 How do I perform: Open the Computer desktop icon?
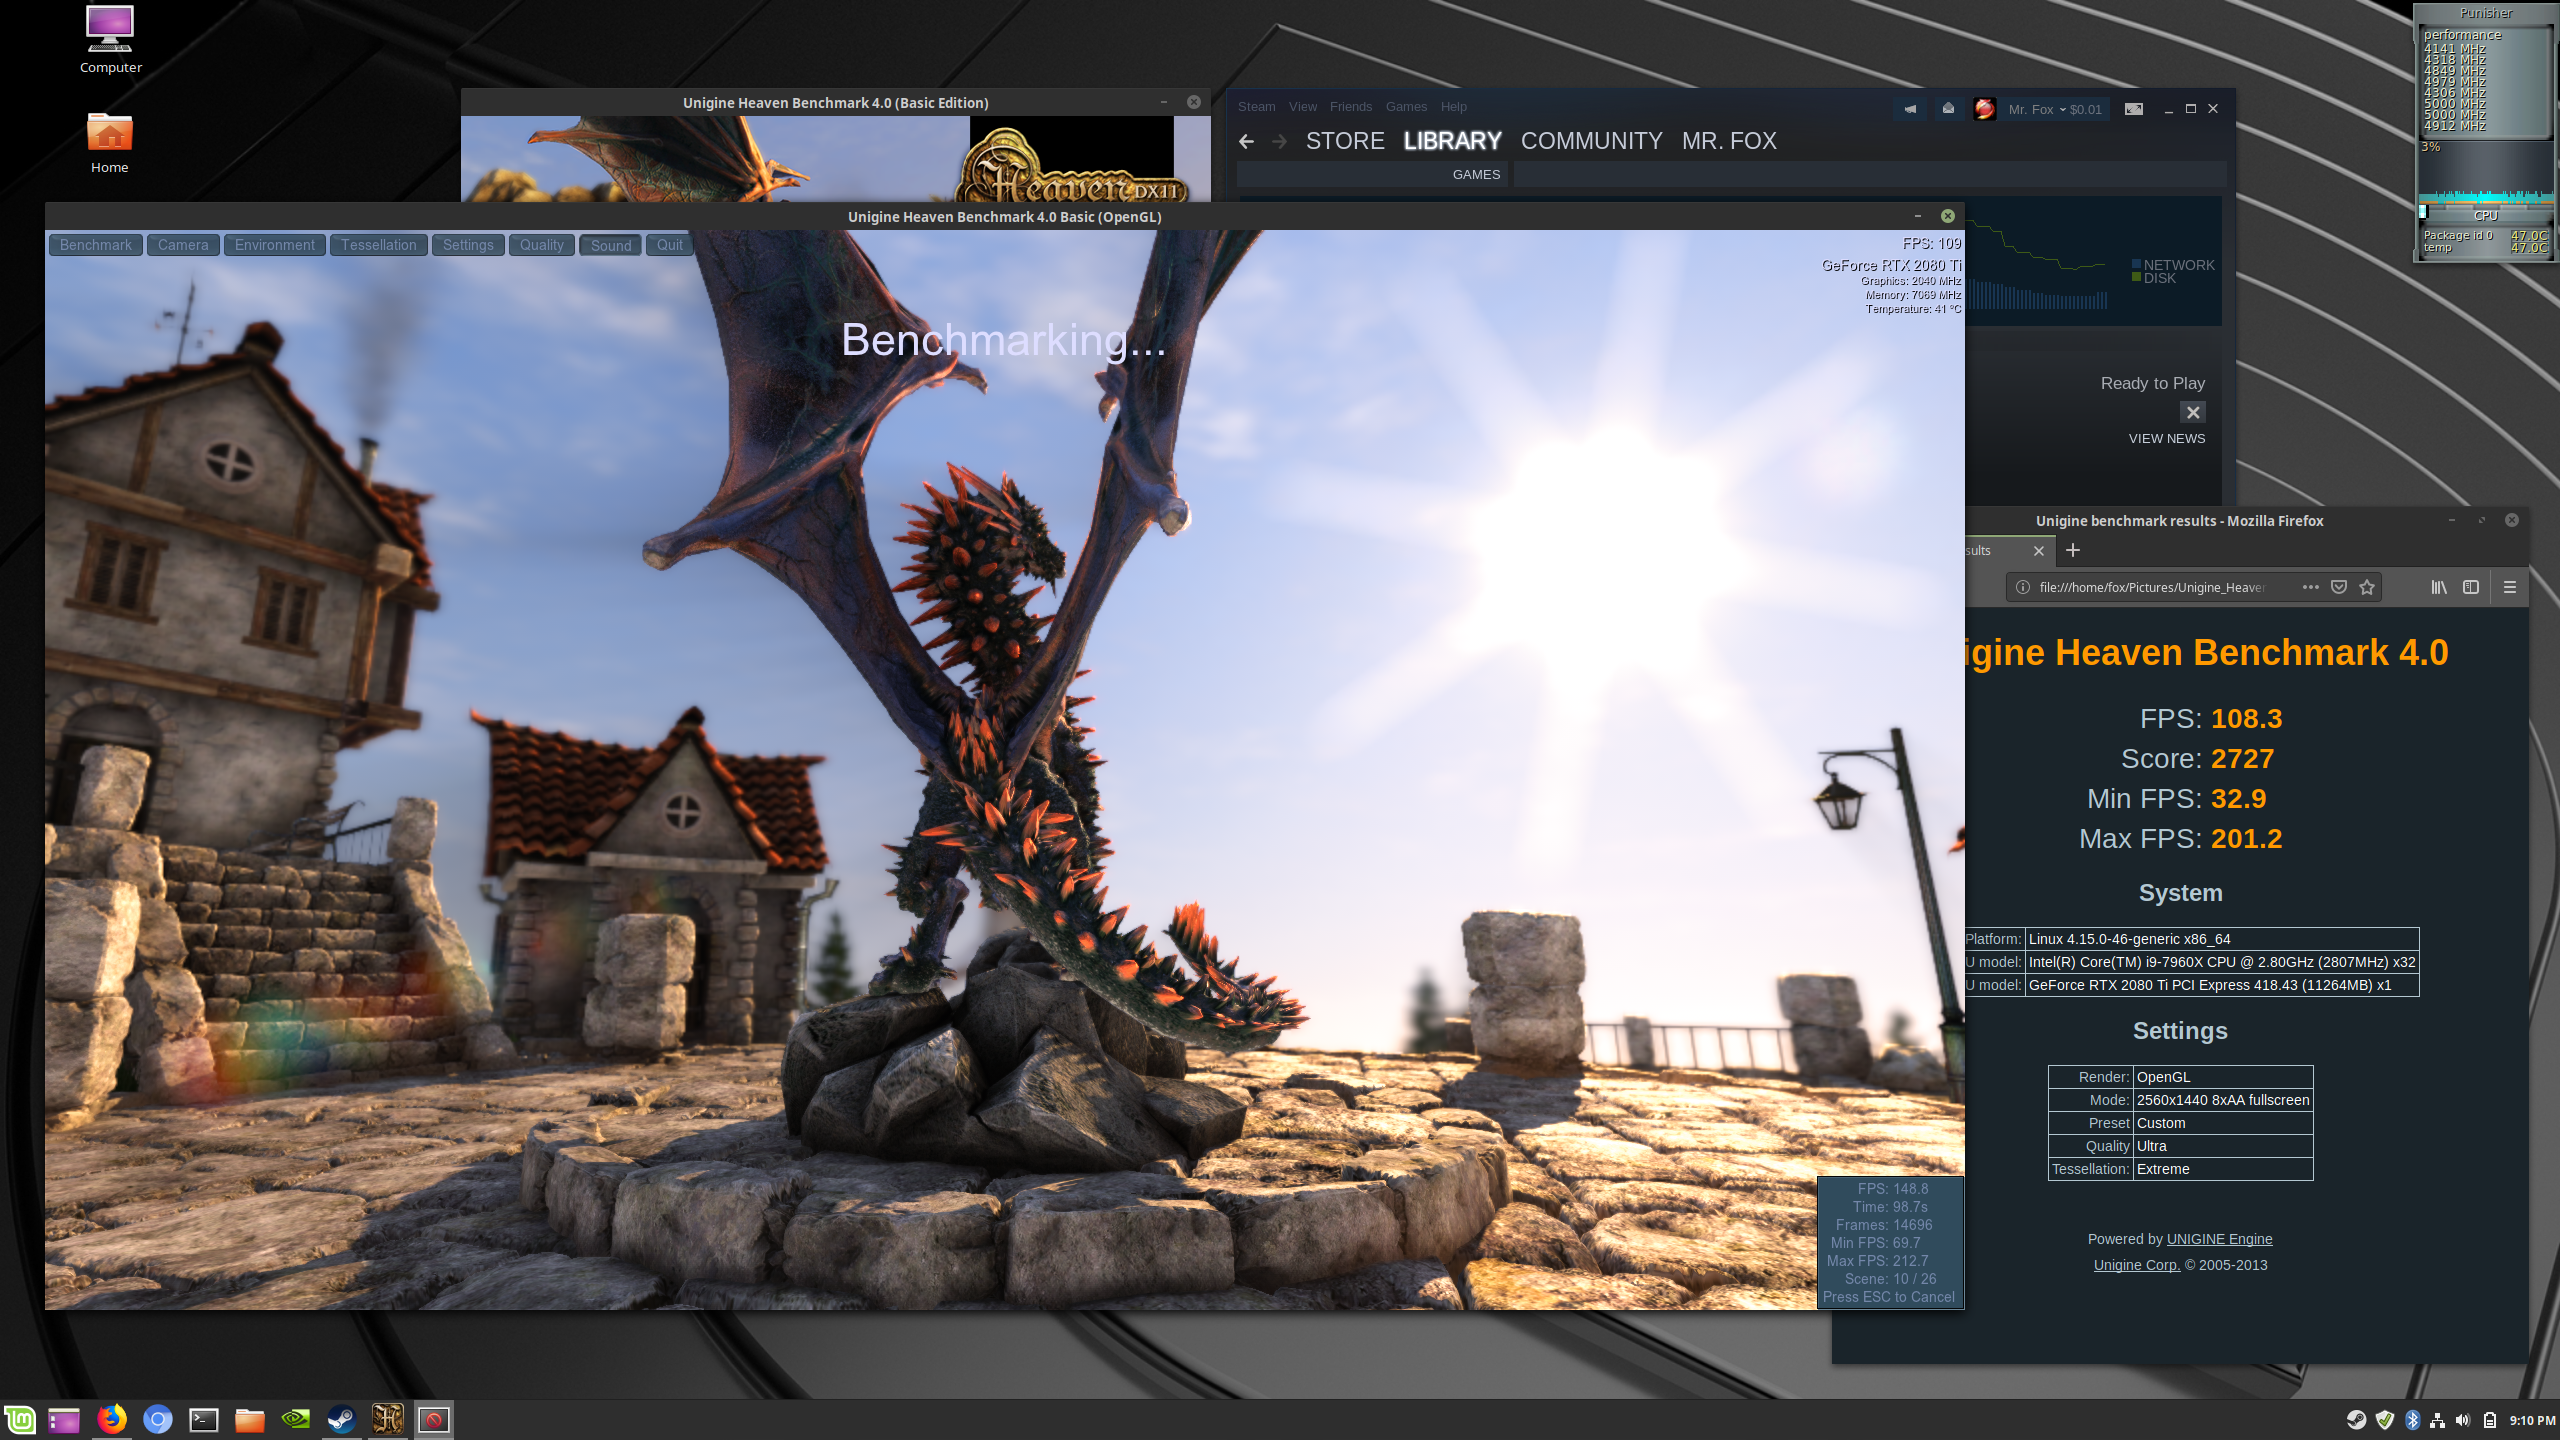(x=110, y=40)
